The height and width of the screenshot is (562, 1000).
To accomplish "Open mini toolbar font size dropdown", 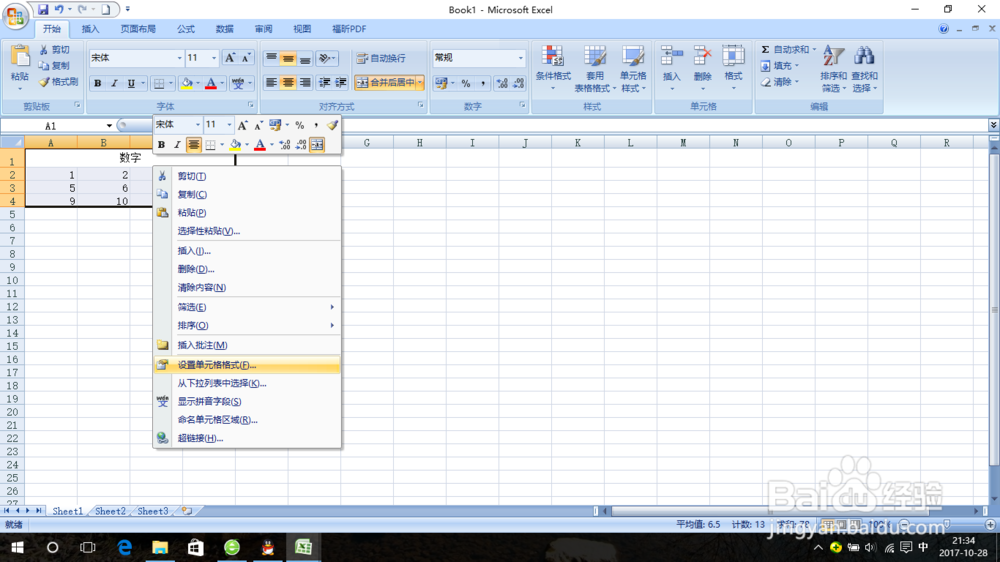I will (x=229, y=125).
